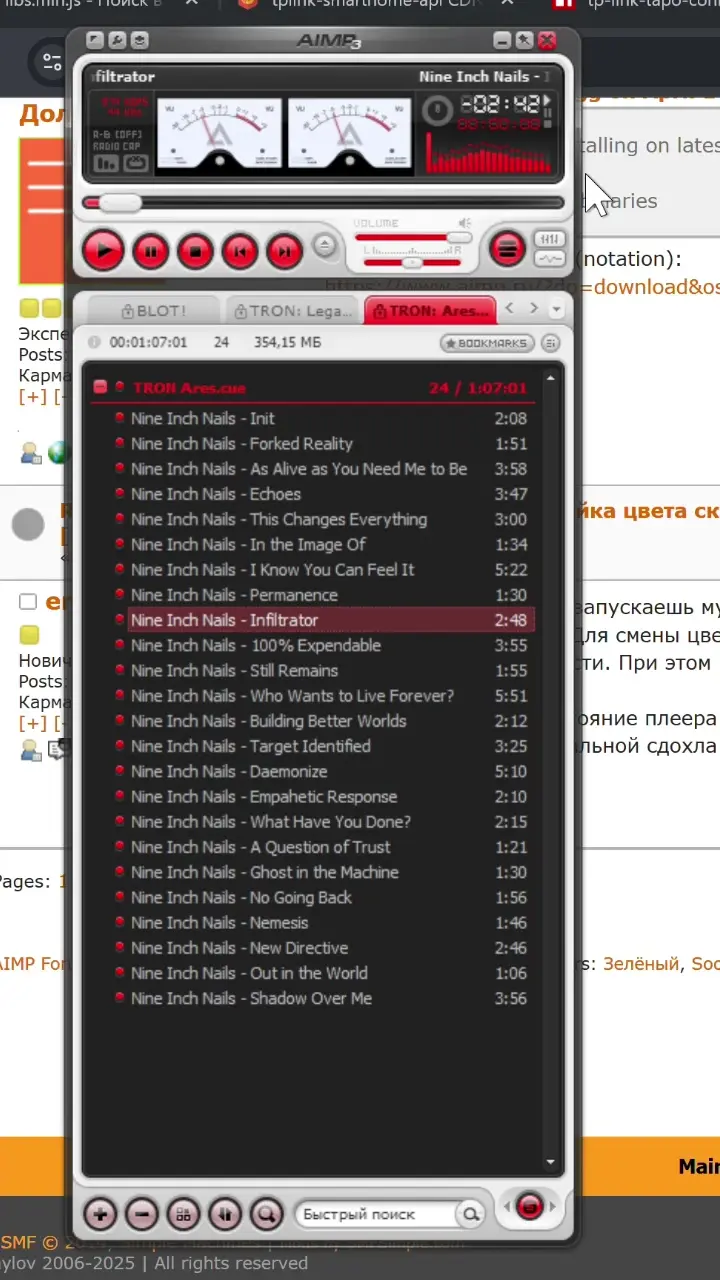The image size is (720, 1280).
Task: Mute sound via the speaker icon
Action: pyautogui.click(x=464, y=223)
